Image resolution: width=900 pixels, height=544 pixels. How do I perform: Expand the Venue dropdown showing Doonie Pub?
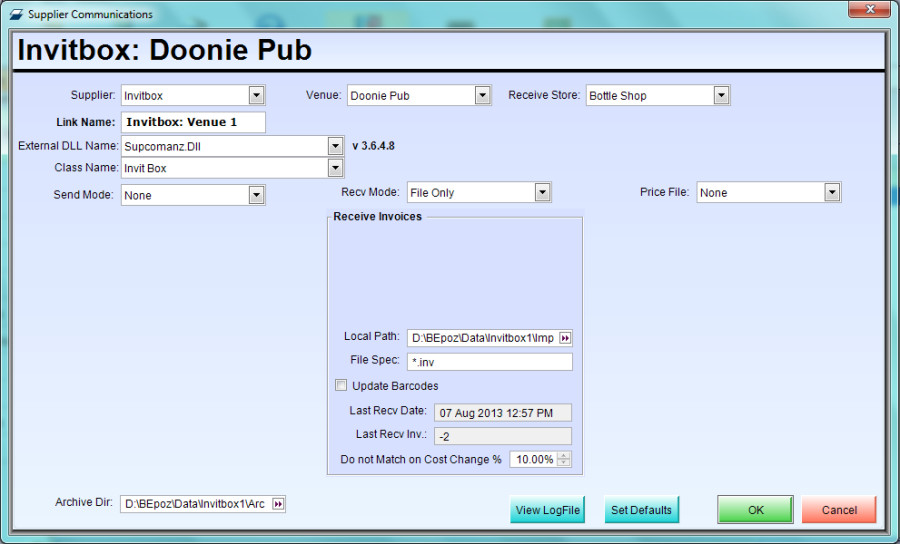coord(483,95)
